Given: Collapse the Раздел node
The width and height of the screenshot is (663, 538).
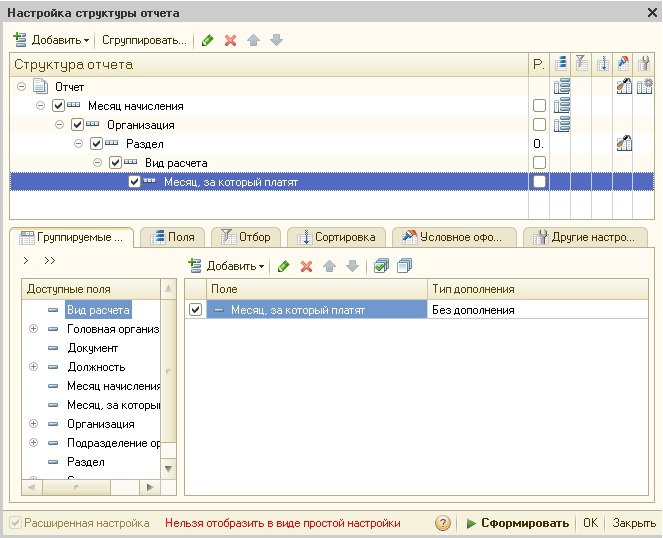Looking at the screenshot, I should pos(78,144).
